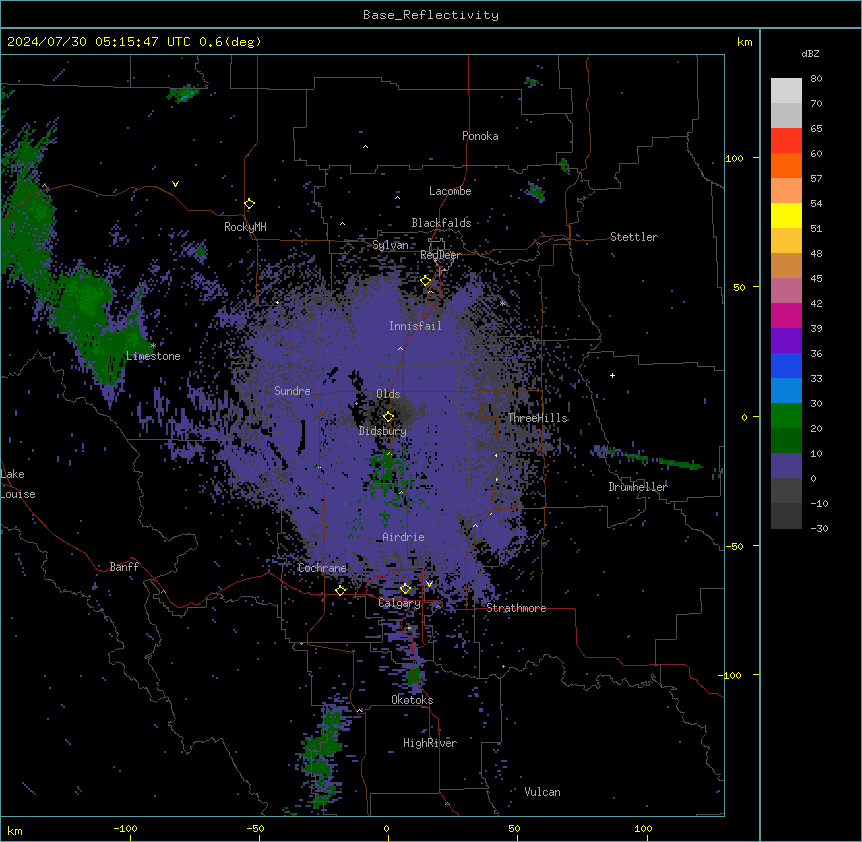Click the Sundre town label
Image resolution: width=862 pixels, height=842 pixels.
[x=292, y=391]
